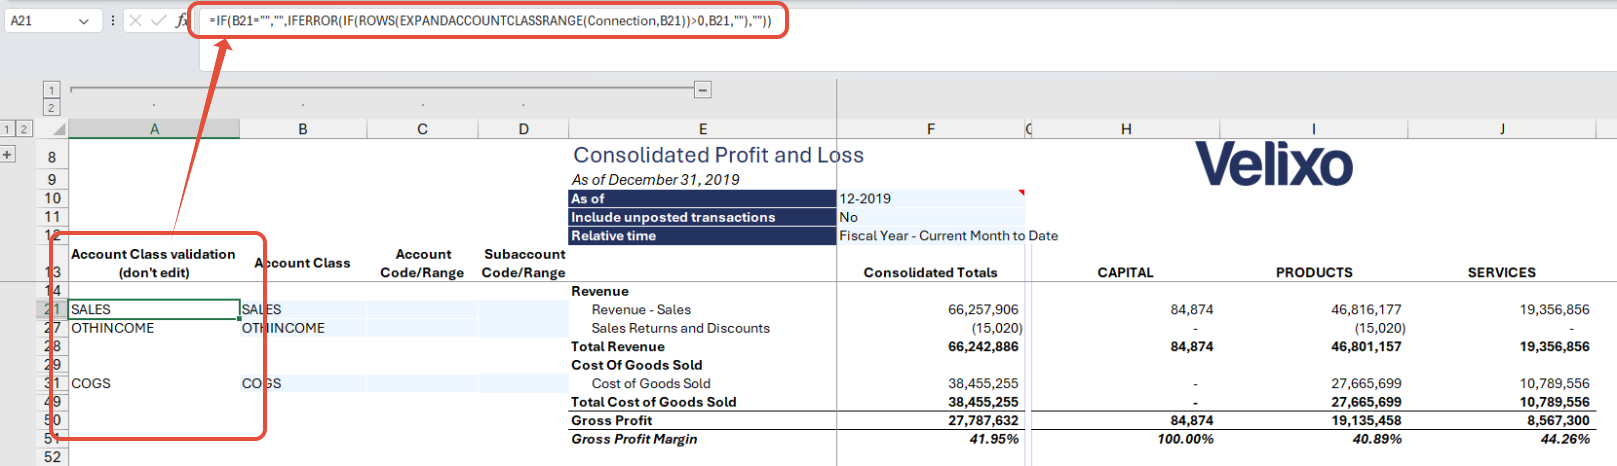Click Total Cost of Goods Sold label
The width and height of the screenshot is (1617, 466).
(x=654, y=402)
